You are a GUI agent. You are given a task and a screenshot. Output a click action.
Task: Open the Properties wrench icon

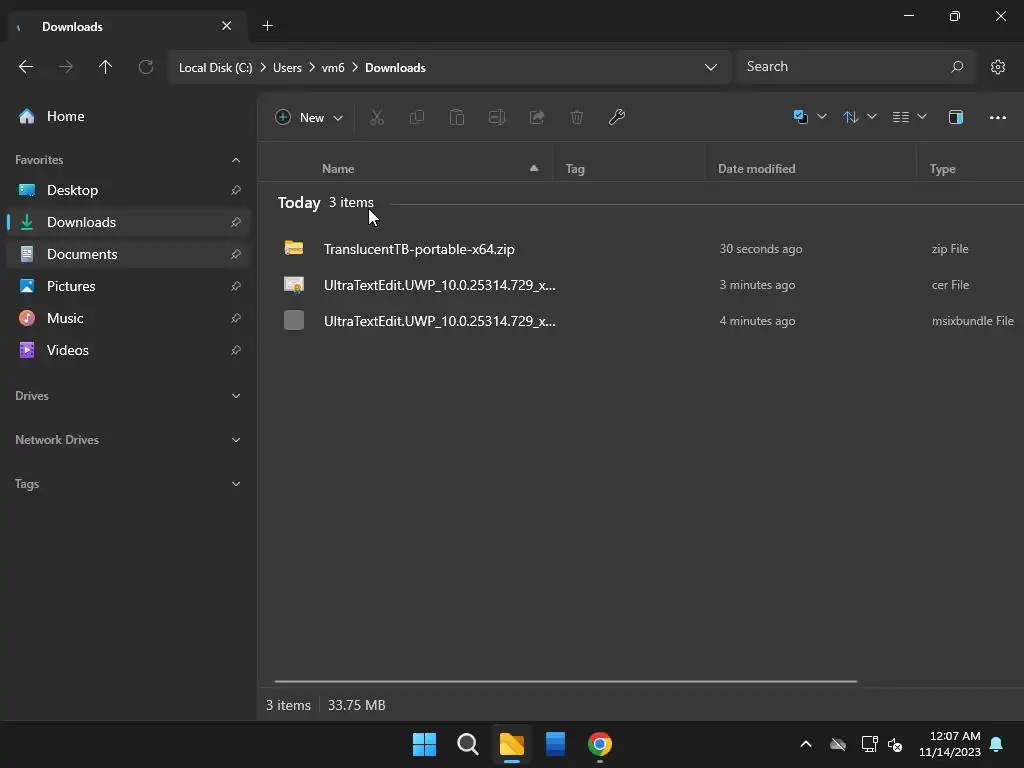616,117
